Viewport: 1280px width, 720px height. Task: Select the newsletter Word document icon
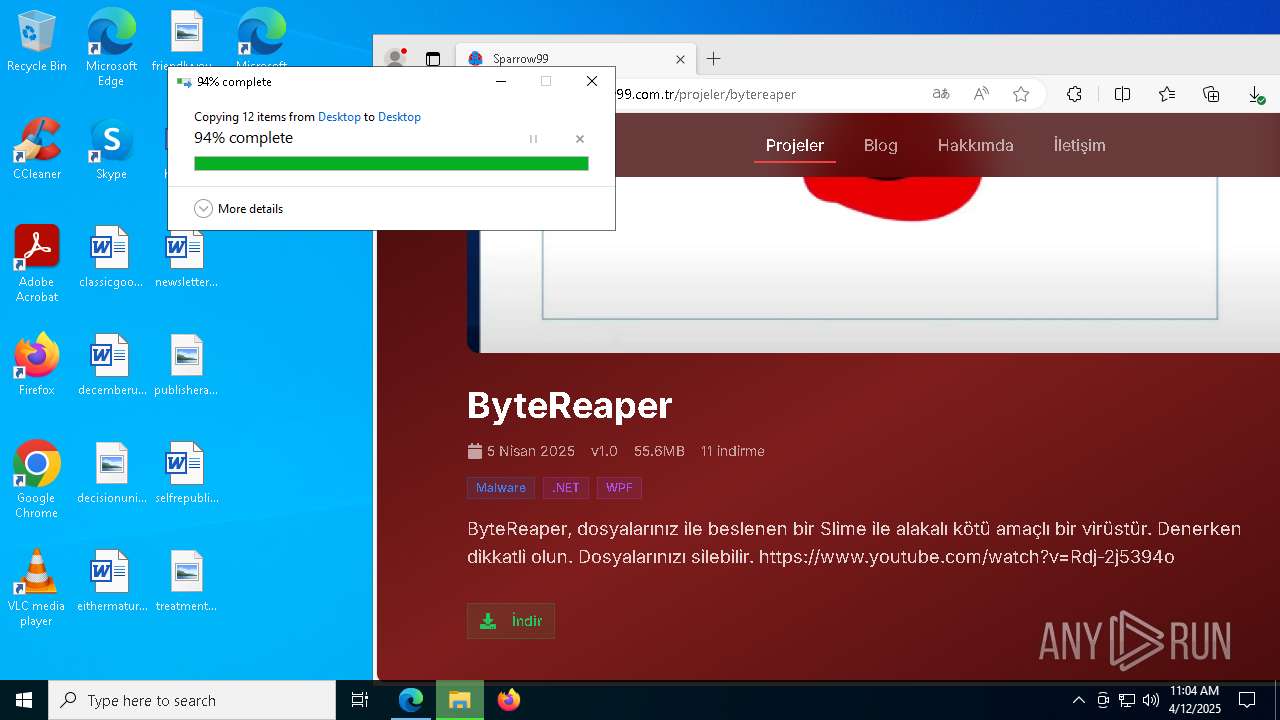pos(186,258)
